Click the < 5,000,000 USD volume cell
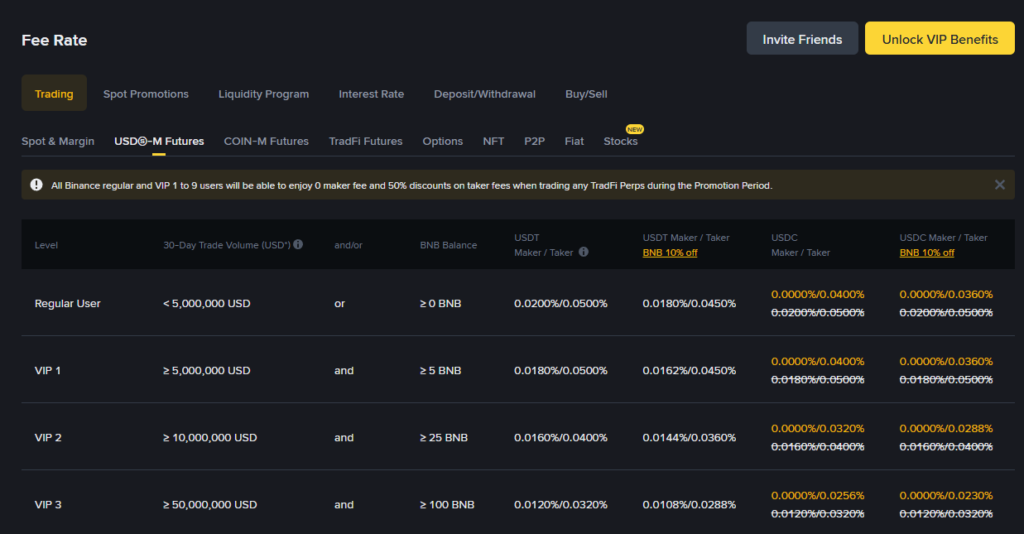The height and width of the screenshot is (534, 1024). point(206,304)
